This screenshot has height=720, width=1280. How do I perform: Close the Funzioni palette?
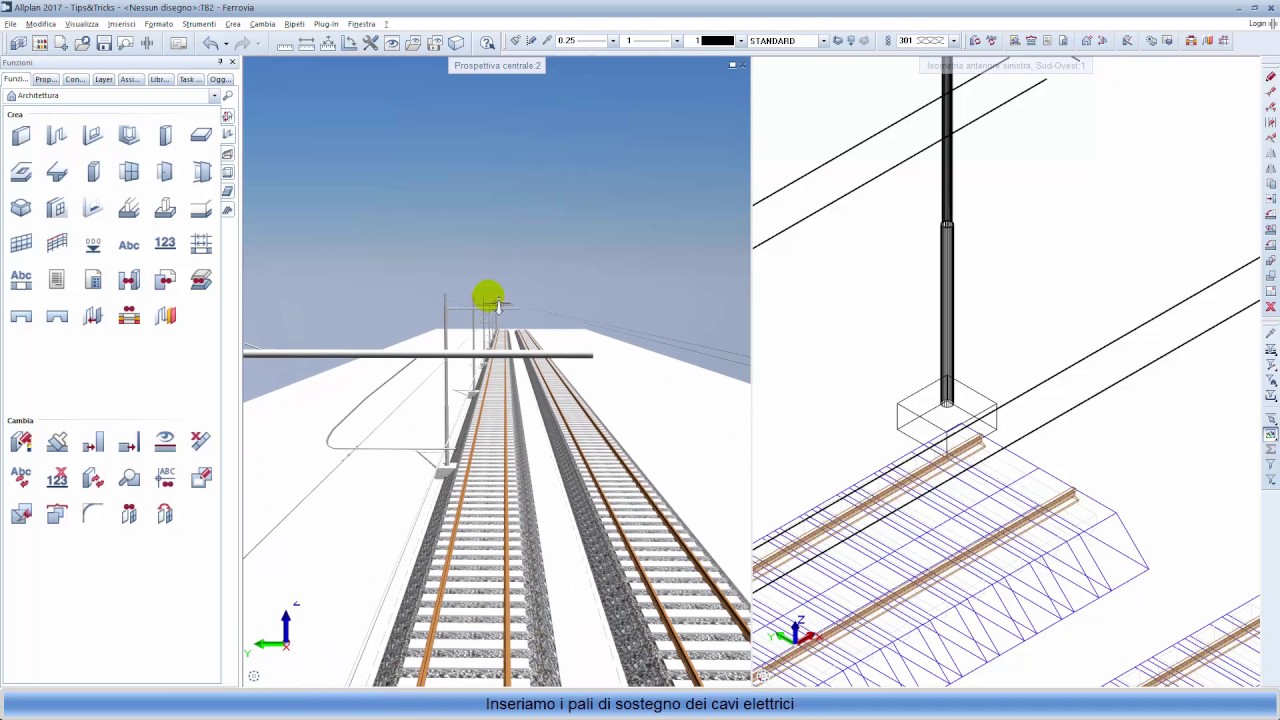[233, 62]
